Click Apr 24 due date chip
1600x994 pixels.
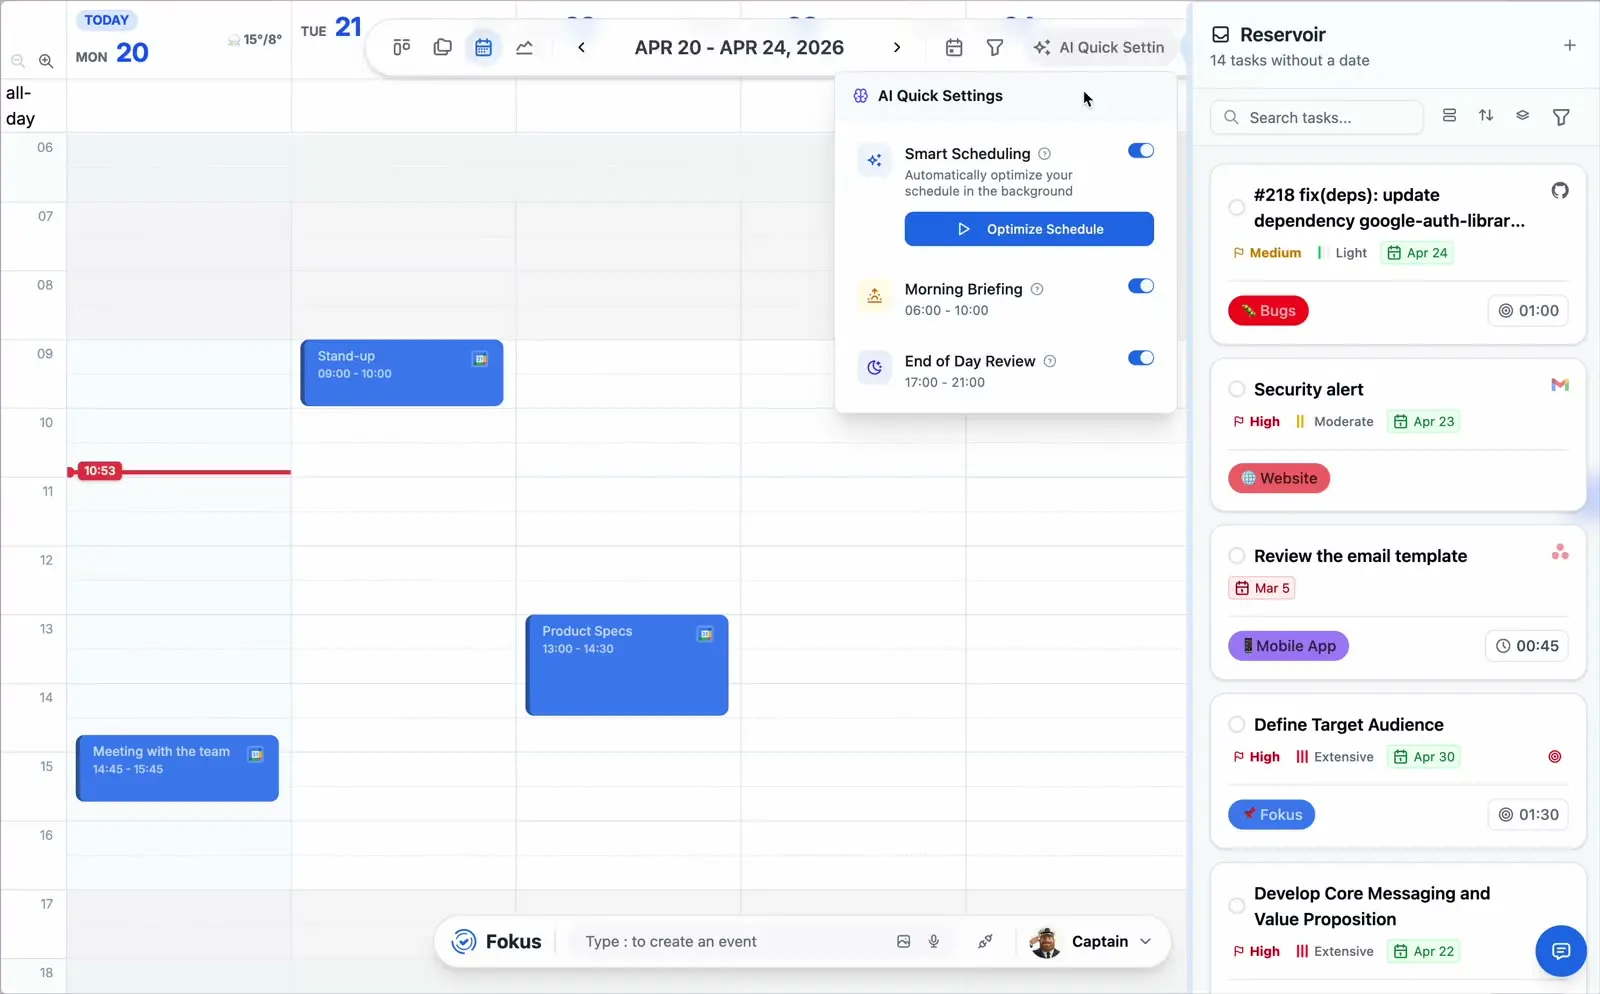point(1417,253)
